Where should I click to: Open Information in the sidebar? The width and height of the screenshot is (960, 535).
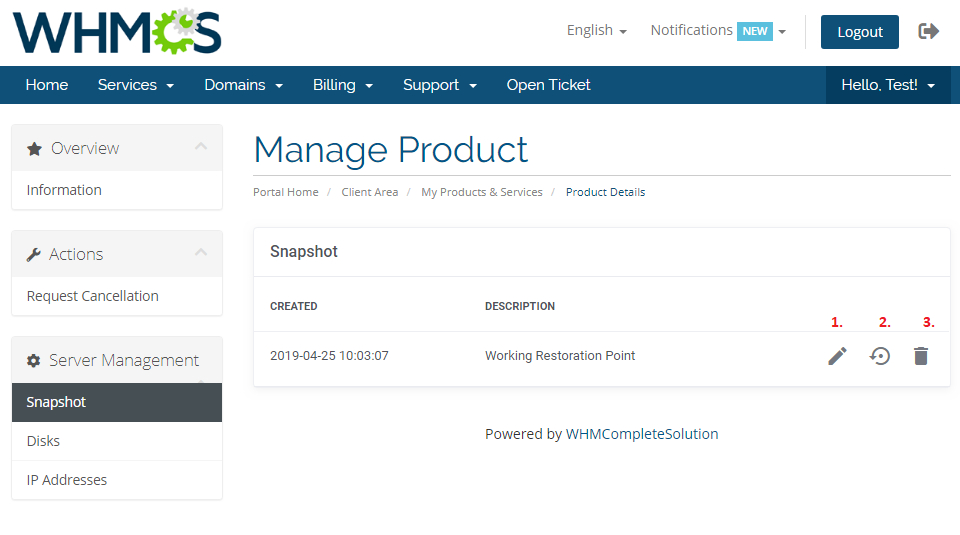point(117,190)
